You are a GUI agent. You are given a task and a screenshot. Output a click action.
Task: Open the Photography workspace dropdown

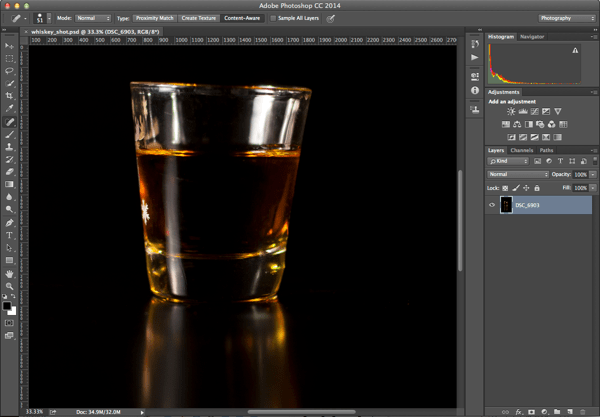[566, 18]
